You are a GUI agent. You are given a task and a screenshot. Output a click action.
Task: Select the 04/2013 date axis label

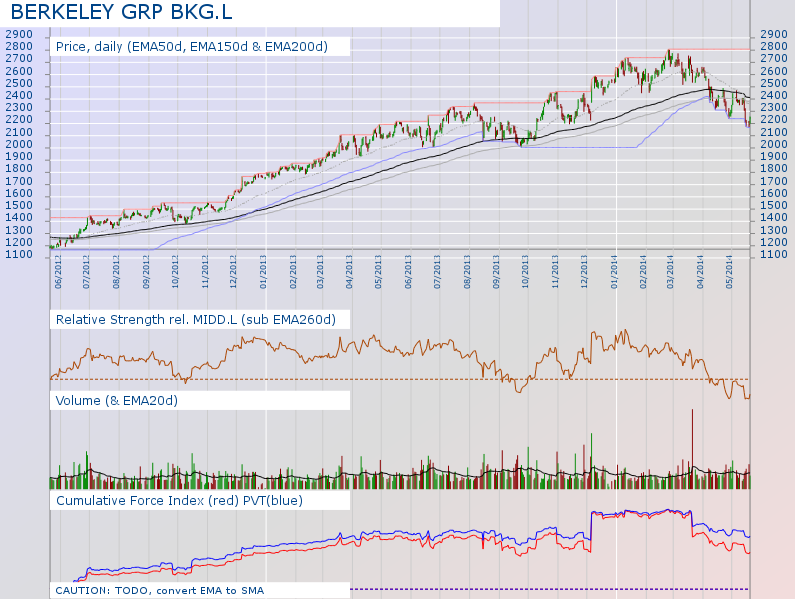tap(349, 274)
